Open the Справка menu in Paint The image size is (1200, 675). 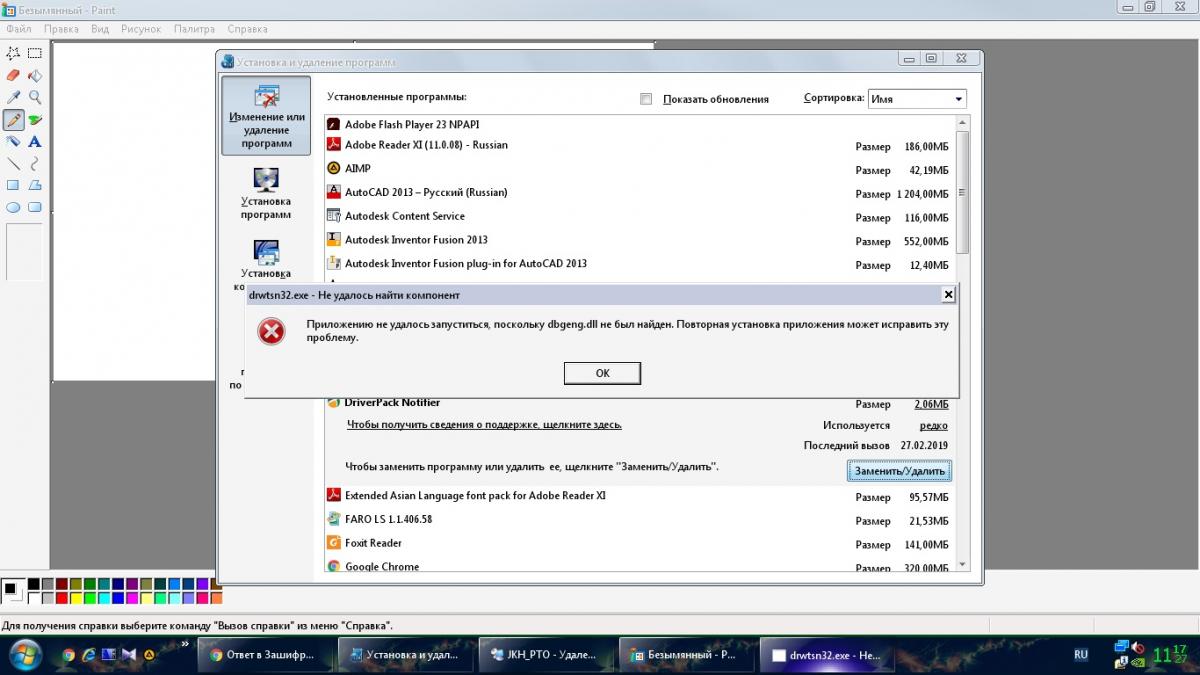coord(247,29)
